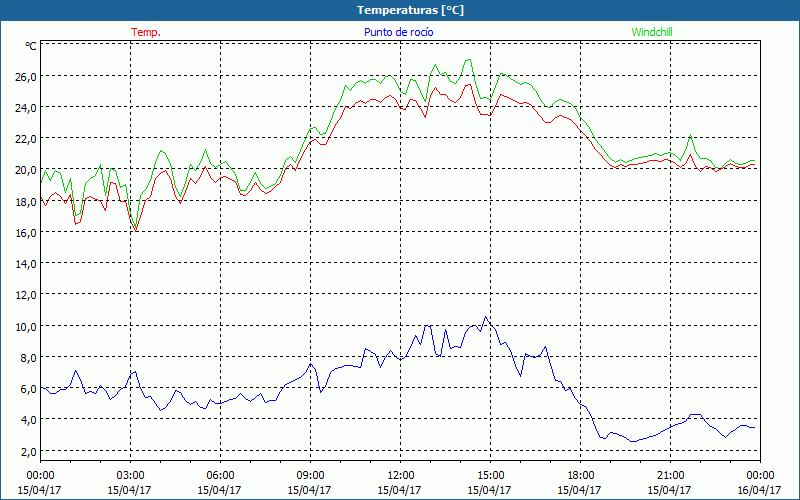Viewport: 800px width, 500px height.
Task: Click the Punto de rocío legend label
Action: click(x=398, y=32)
